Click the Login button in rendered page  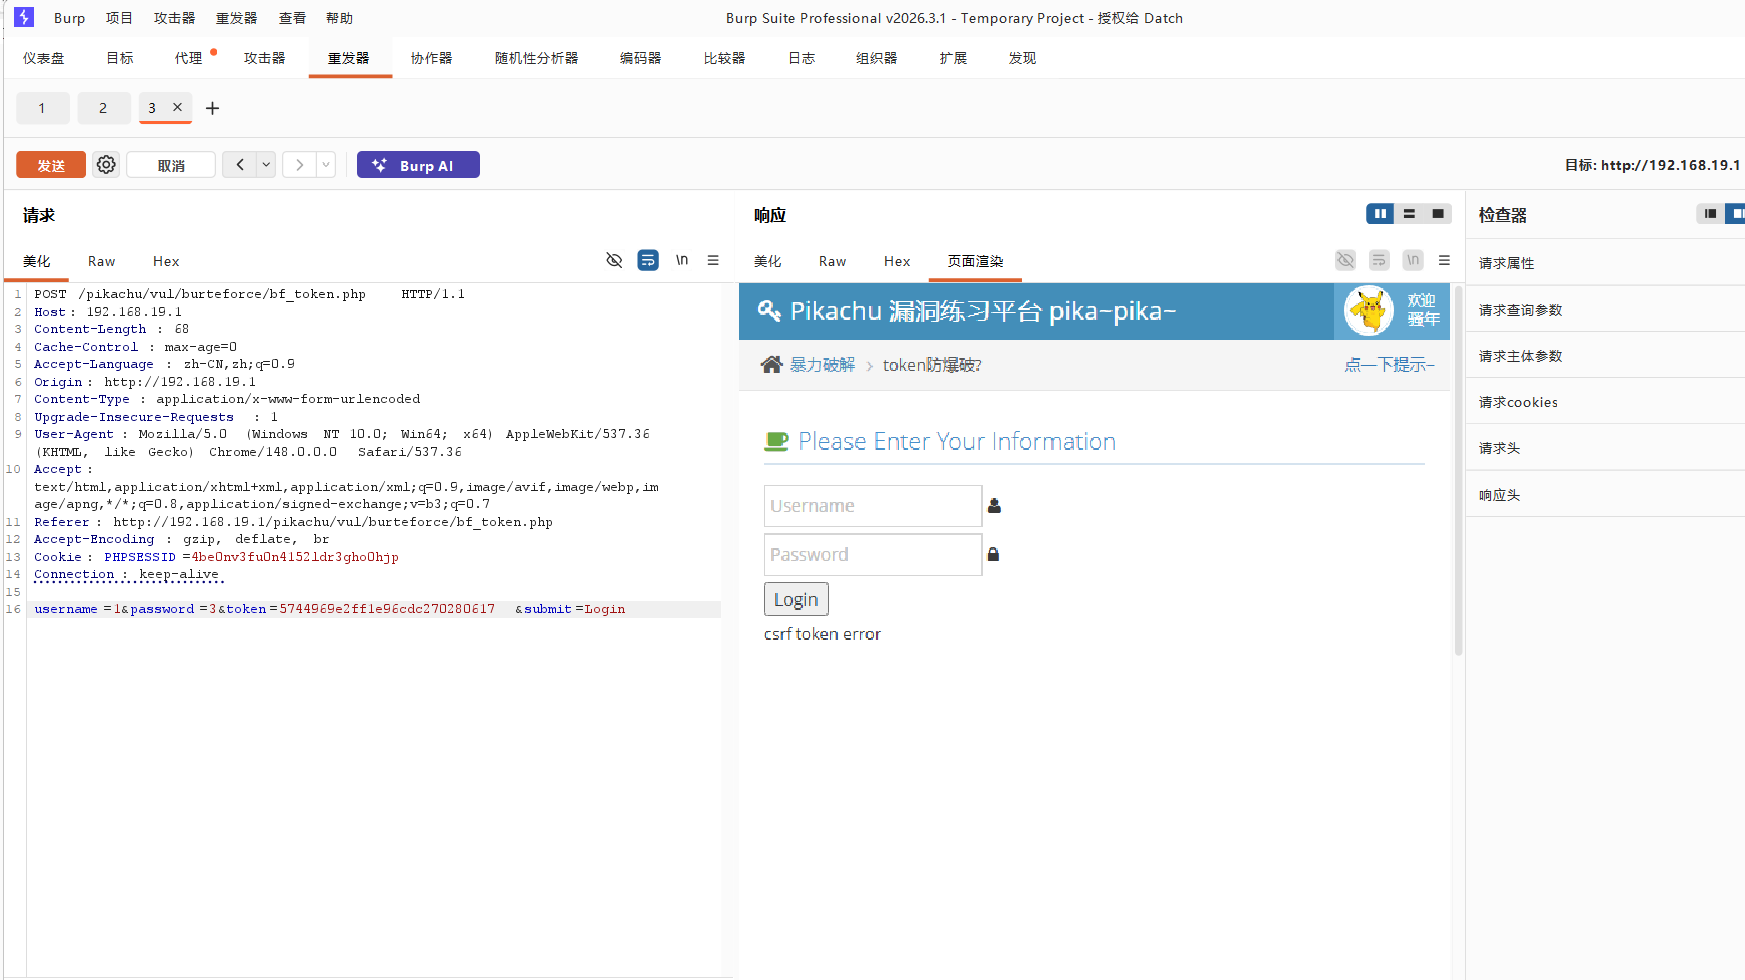coord(796,599)
